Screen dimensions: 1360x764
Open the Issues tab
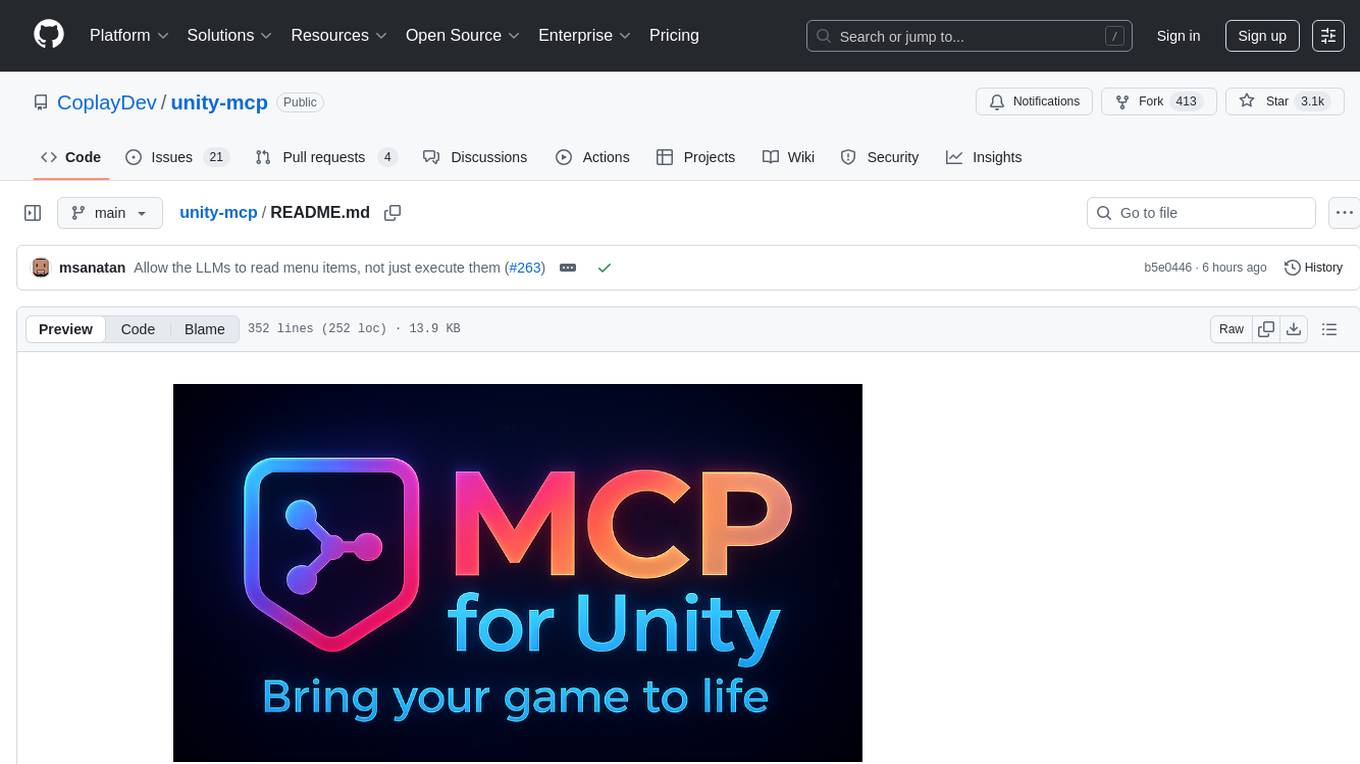[x=177, y=157]
